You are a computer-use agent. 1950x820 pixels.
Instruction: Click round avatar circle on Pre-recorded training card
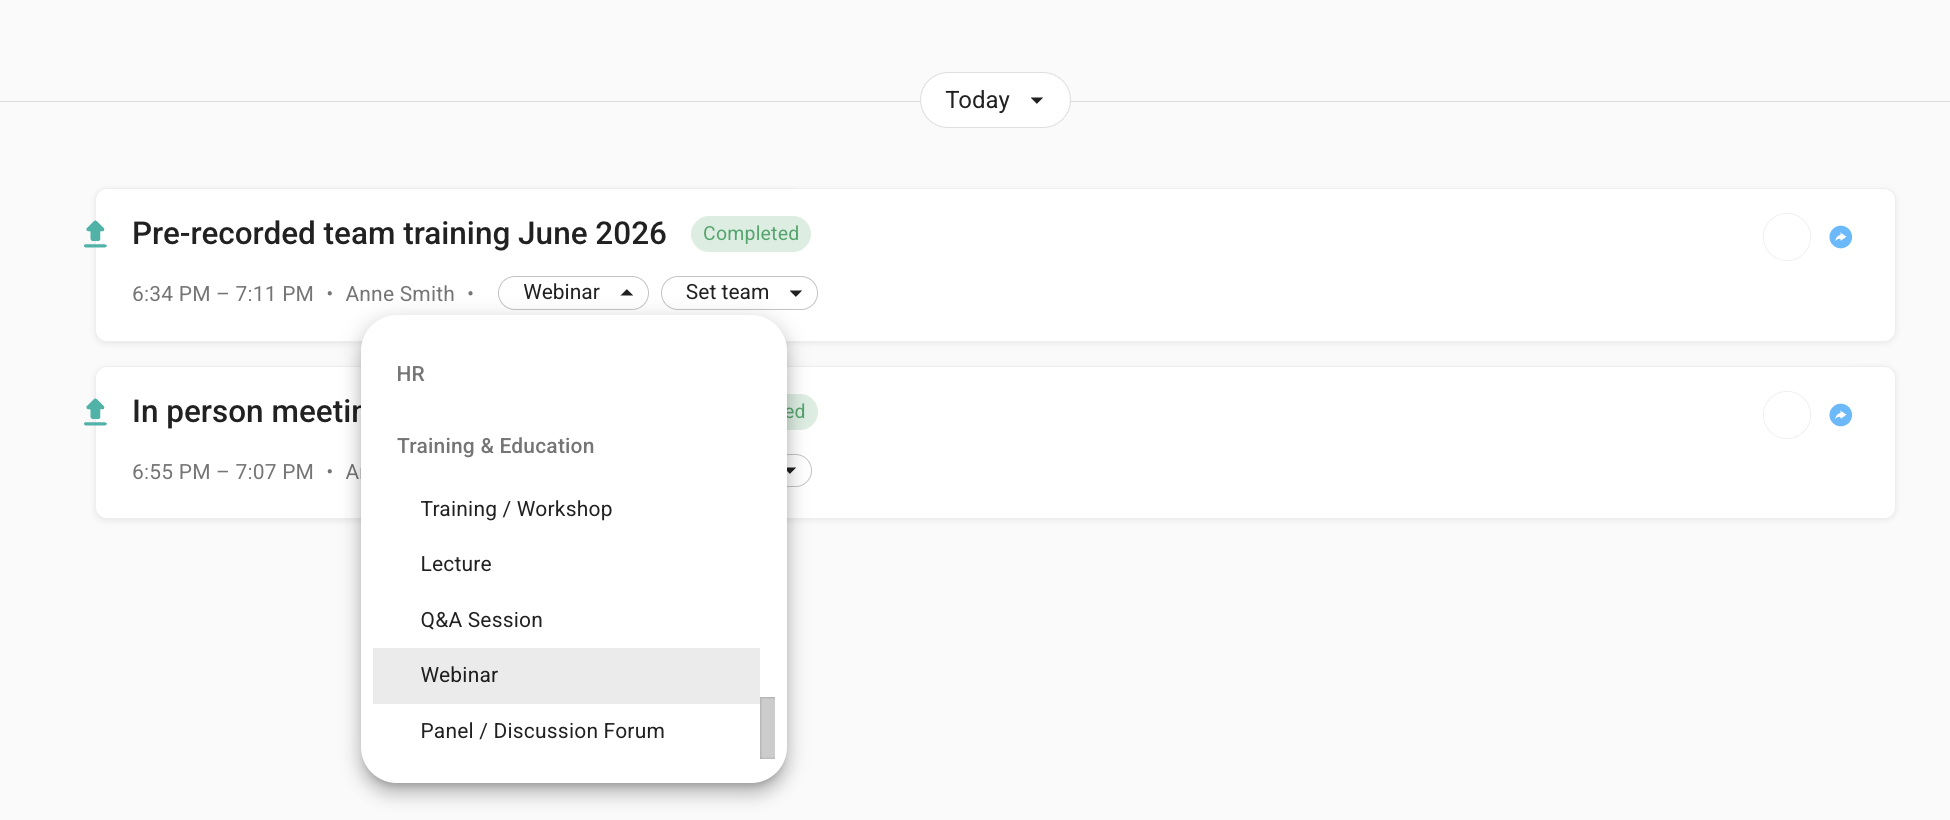coord(1786,237)
